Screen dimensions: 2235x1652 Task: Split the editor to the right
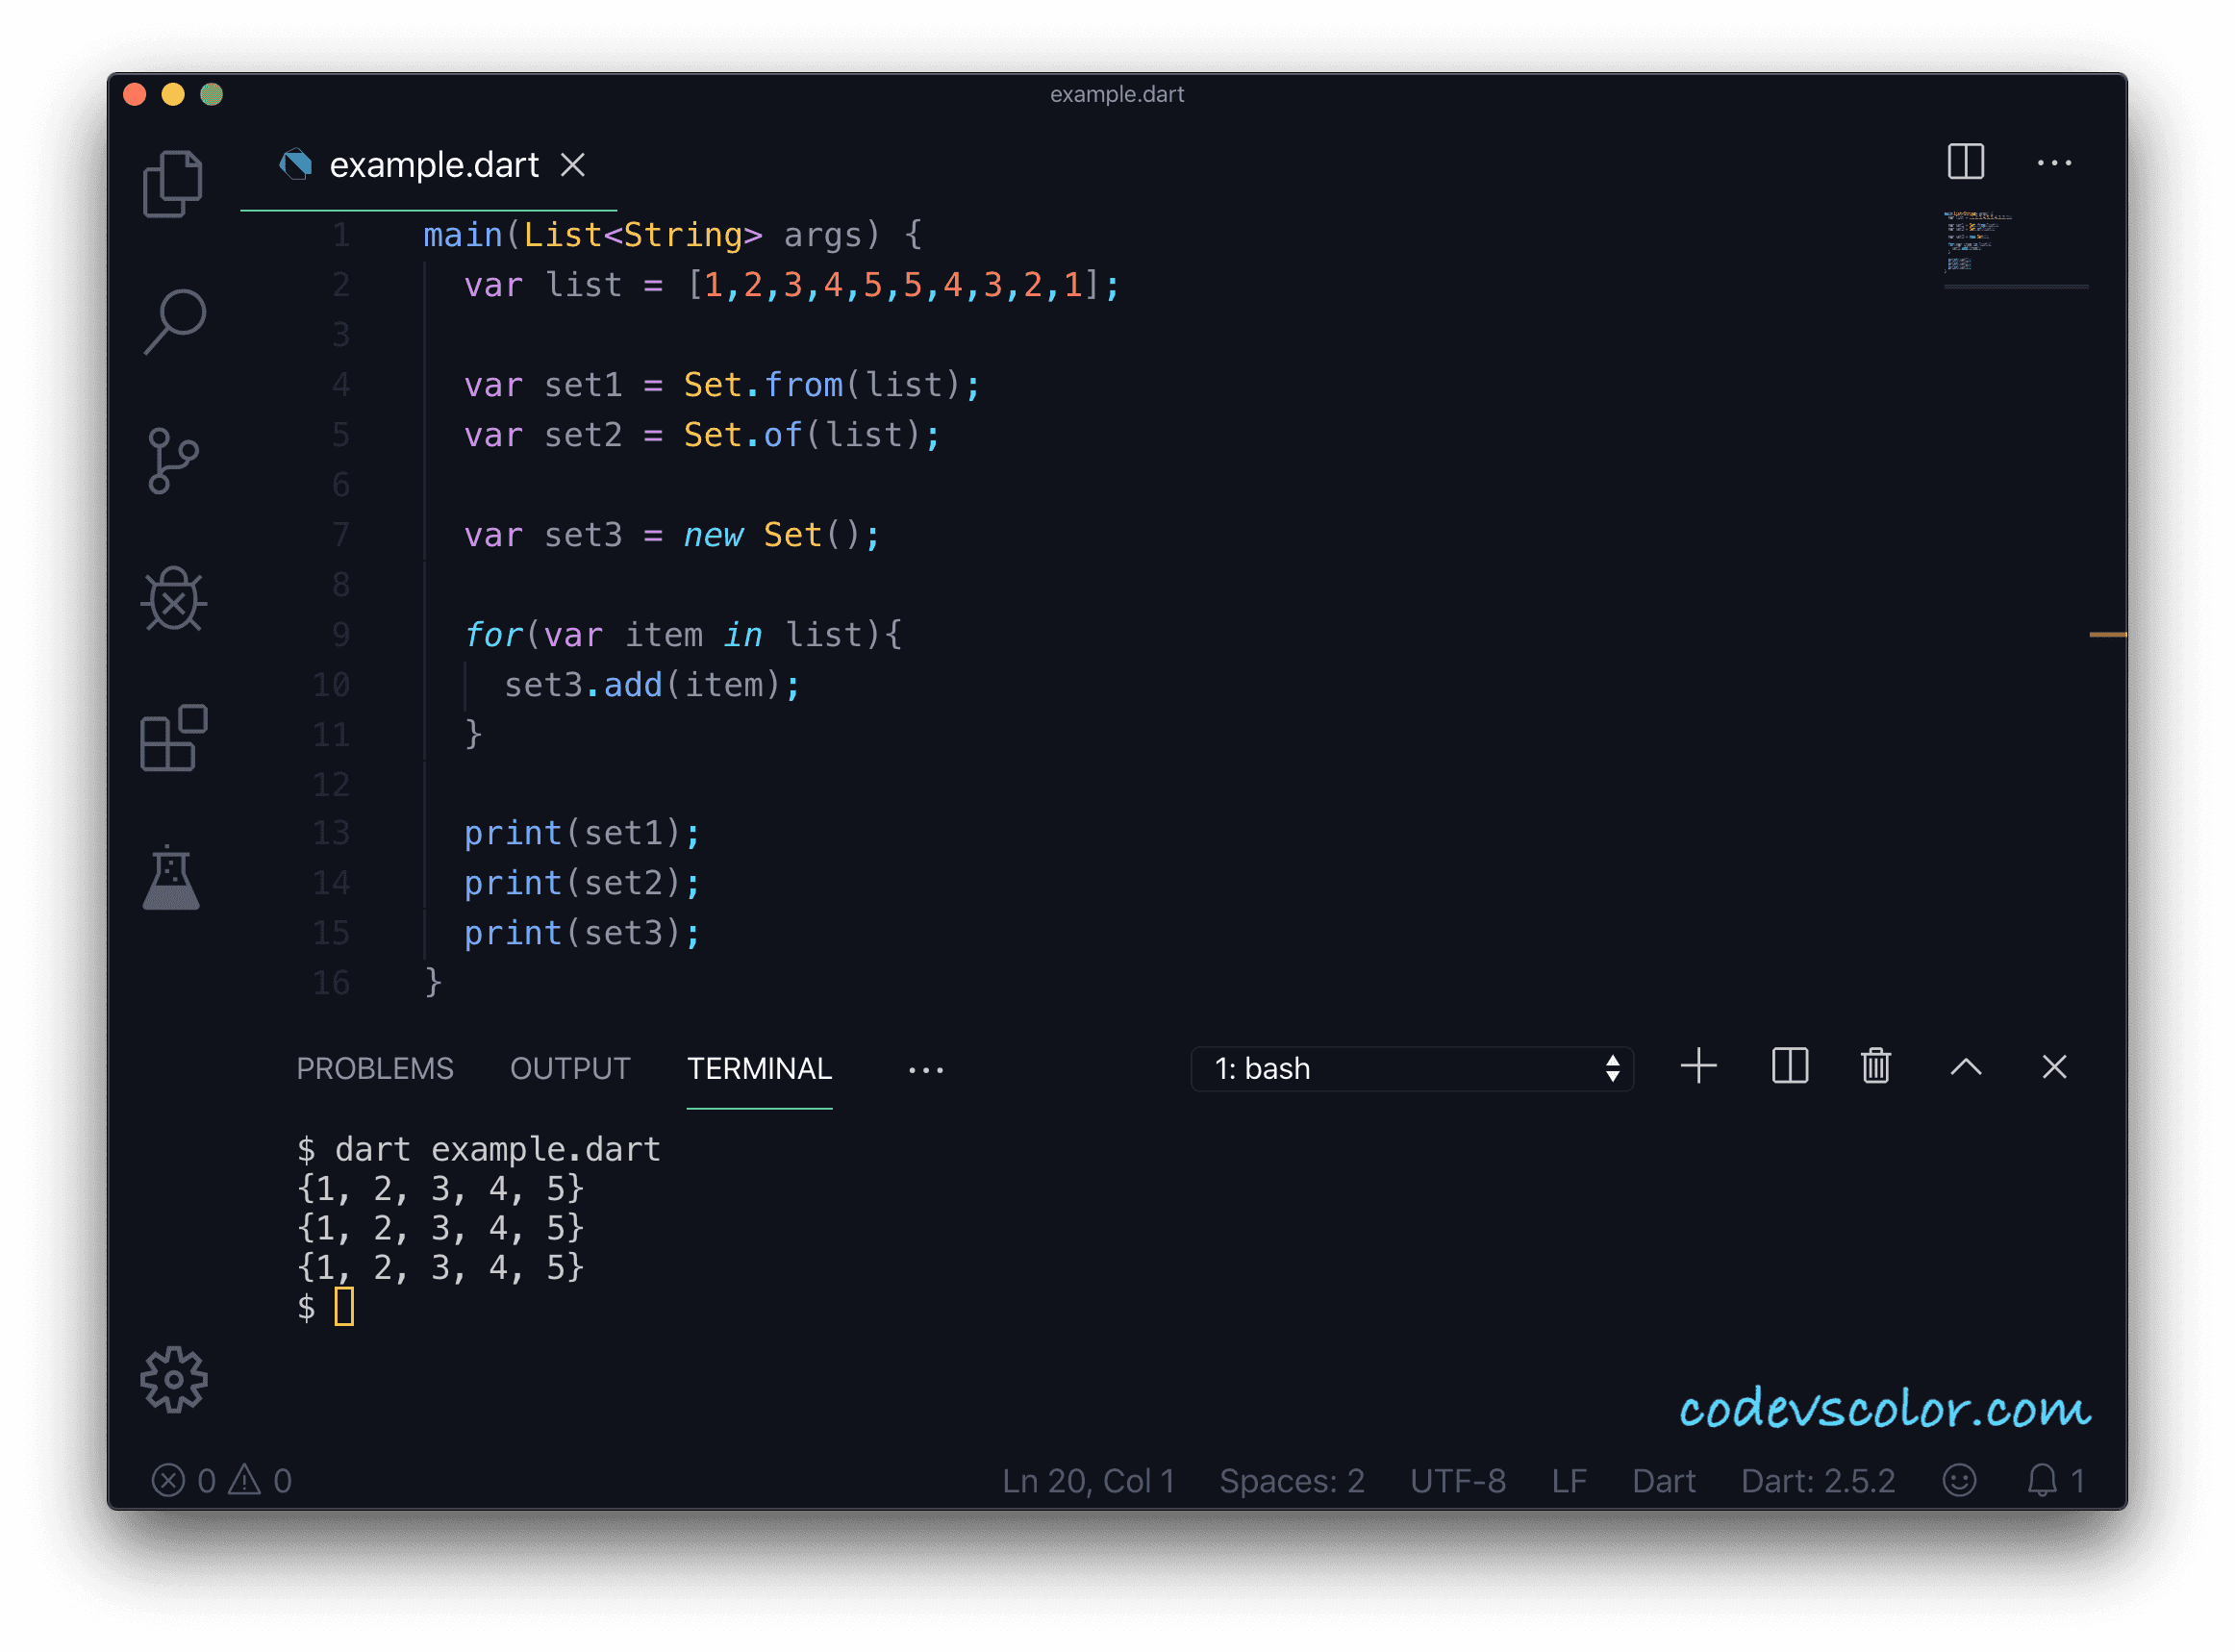(x=1965, y=162)
